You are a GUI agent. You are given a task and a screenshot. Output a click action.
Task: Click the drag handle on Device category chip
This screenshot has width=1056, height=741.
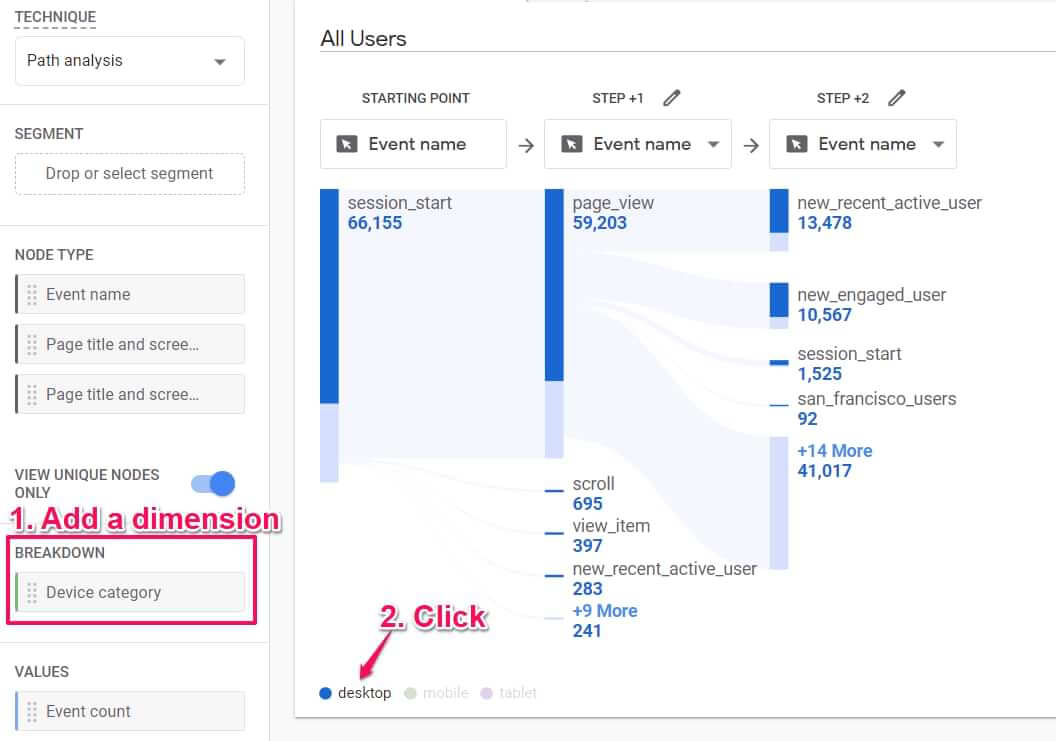point(32,592)
